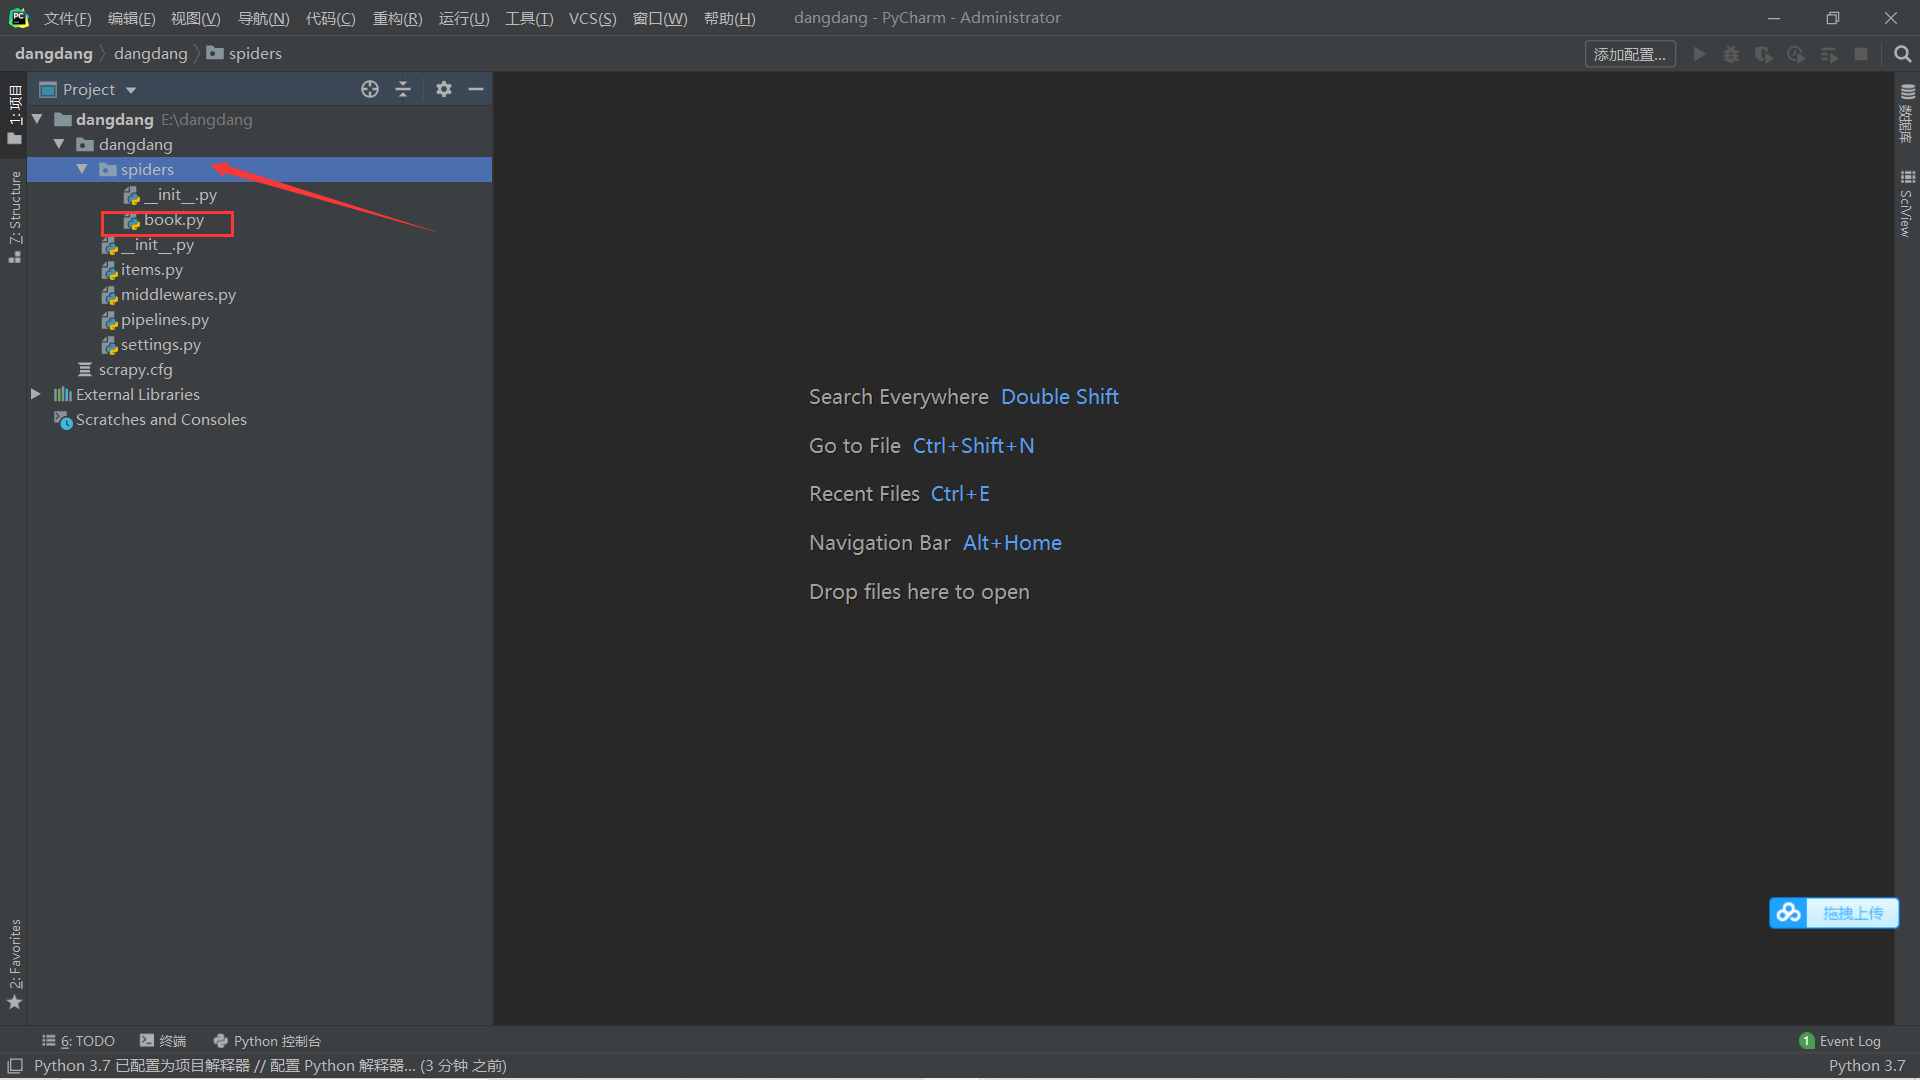1920x1080 pixels.
Task: Click the Debug bug icon in toolbar
Action: pos(1731,54)
